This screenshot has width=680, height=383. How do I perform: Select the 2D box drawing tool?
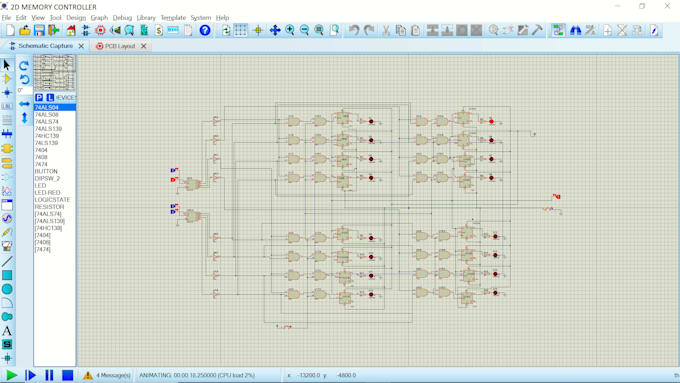(x=7, y=275)
